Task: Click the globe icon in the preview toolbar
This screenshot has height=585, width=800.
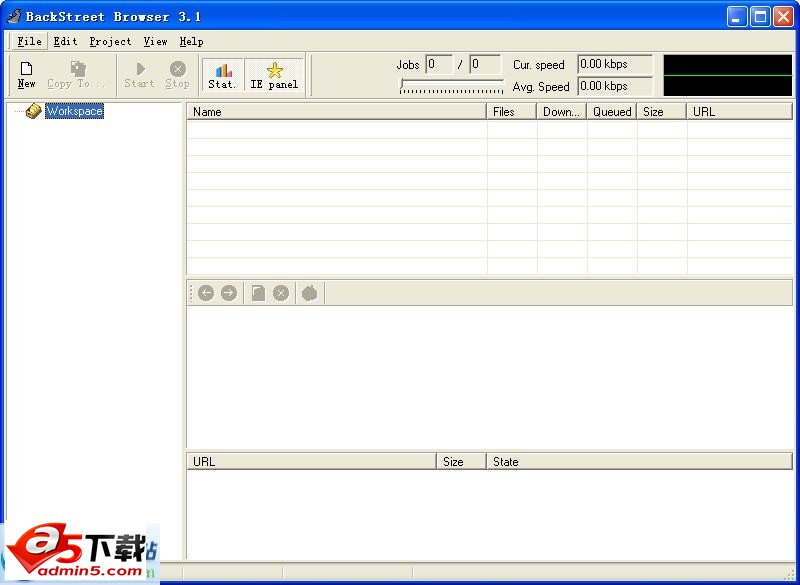Action: pos(306,292)
